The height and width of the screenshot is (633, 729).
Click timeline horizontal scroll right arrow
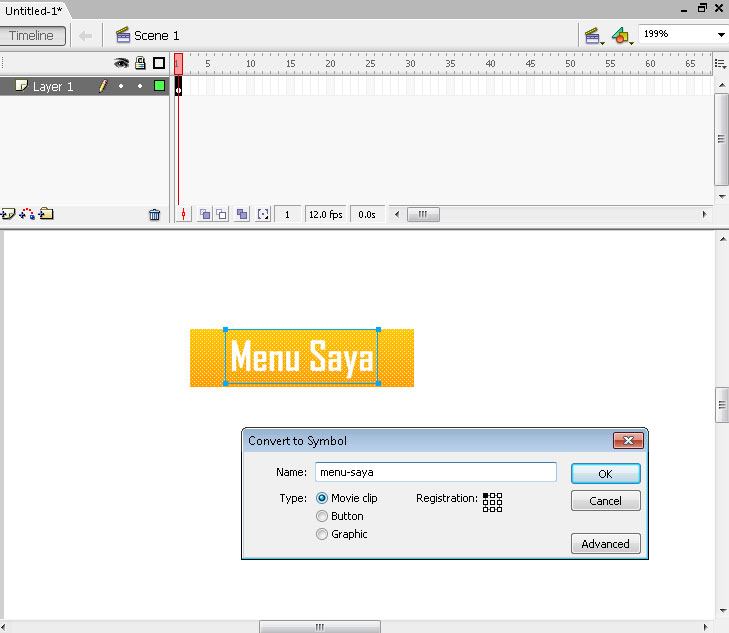[704, 214]
